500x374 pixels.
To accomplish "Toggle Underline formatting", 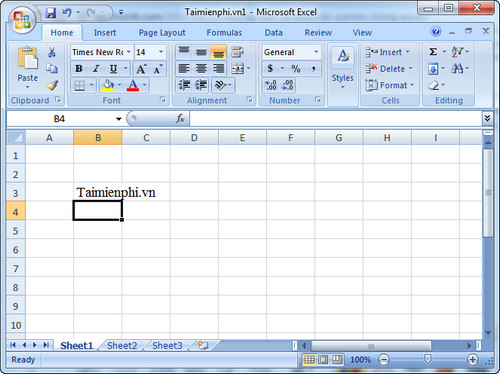I will click(x=113, y=69).
